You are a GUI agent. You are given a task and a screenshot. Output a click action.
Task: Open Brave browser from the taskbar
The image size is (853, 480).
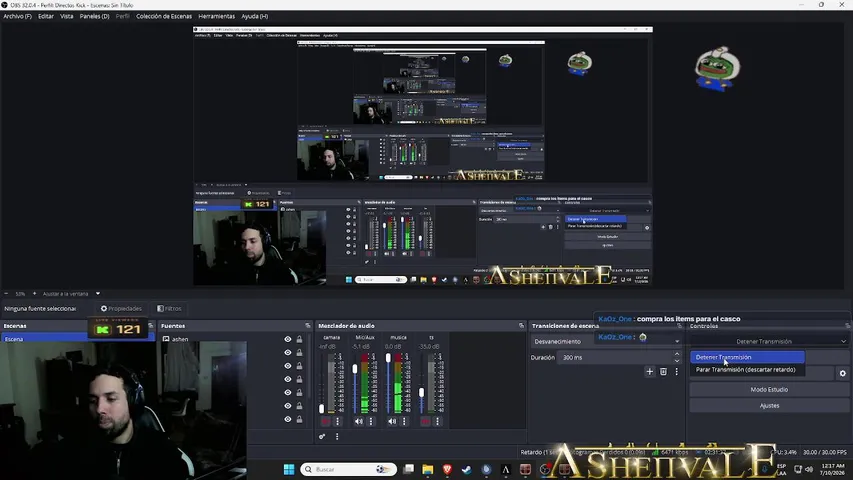447,469
